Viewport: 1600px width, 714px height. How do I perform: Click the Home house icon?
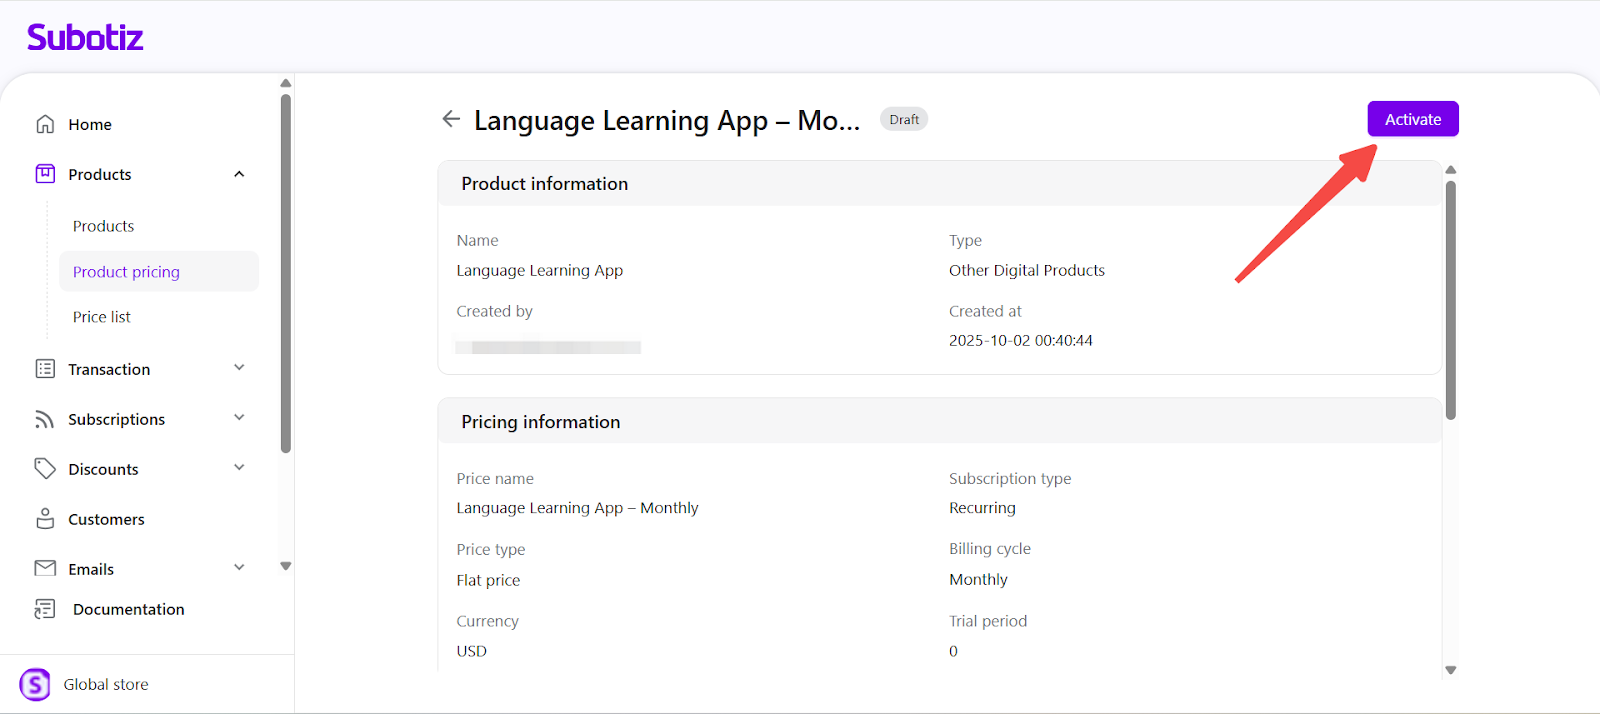coord(45,124)
